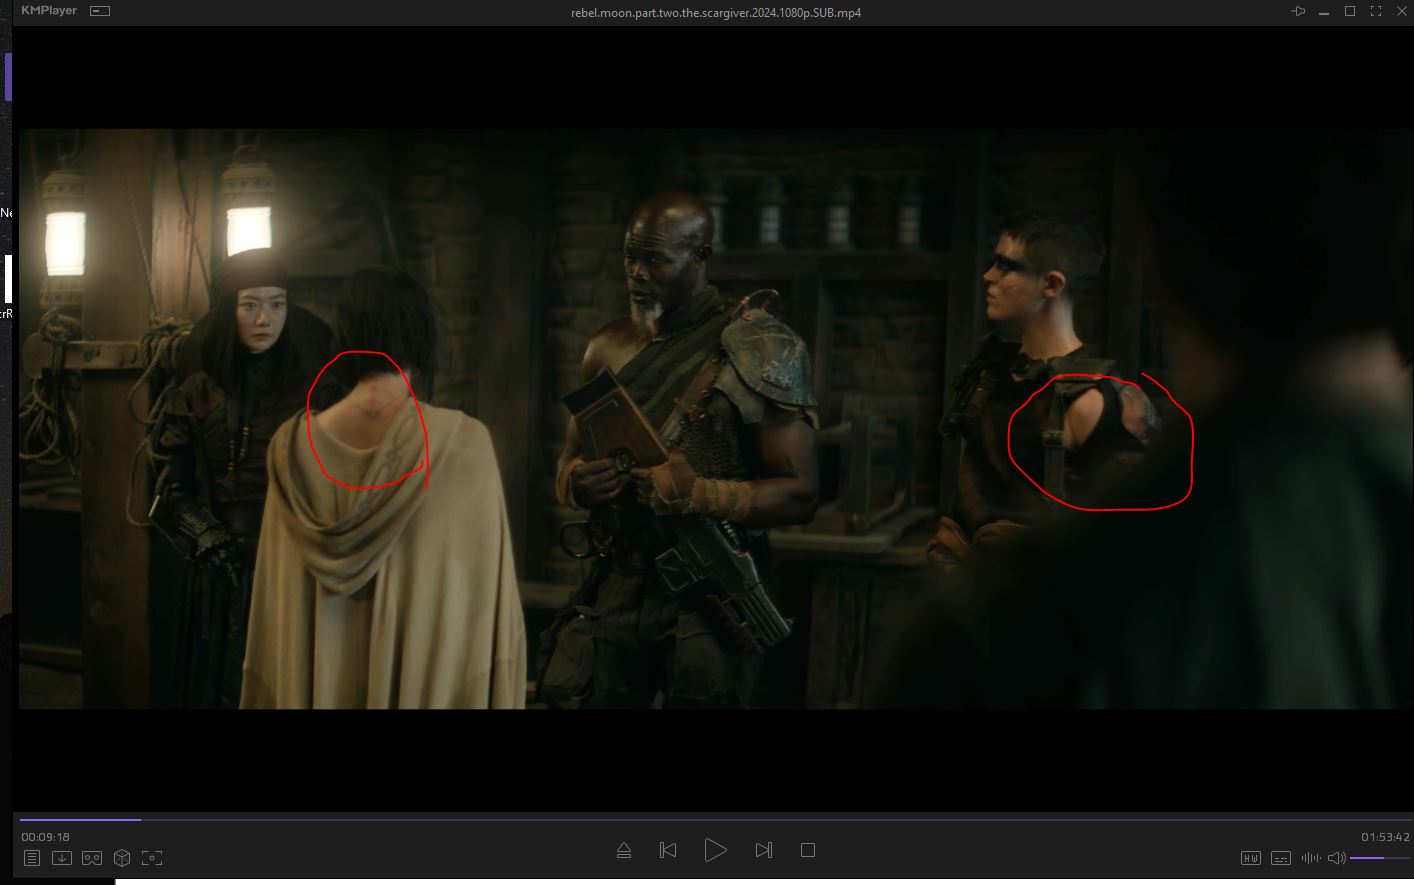Viewport: 1414px width, 885px height.
Task: Toggle HW hardware acceleration
Action: coord(1250,858)
